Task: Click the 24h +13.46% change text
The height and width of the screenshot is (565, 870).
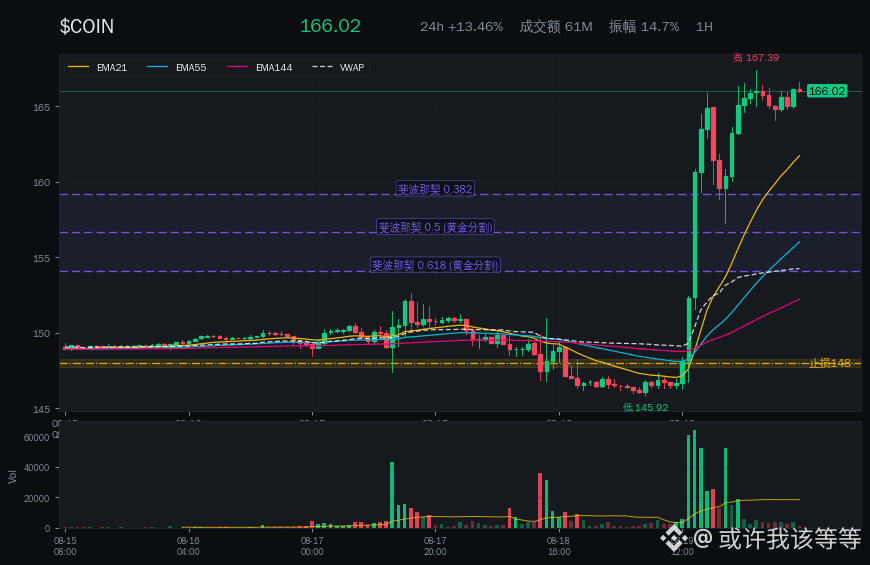Action: (461, 27)
